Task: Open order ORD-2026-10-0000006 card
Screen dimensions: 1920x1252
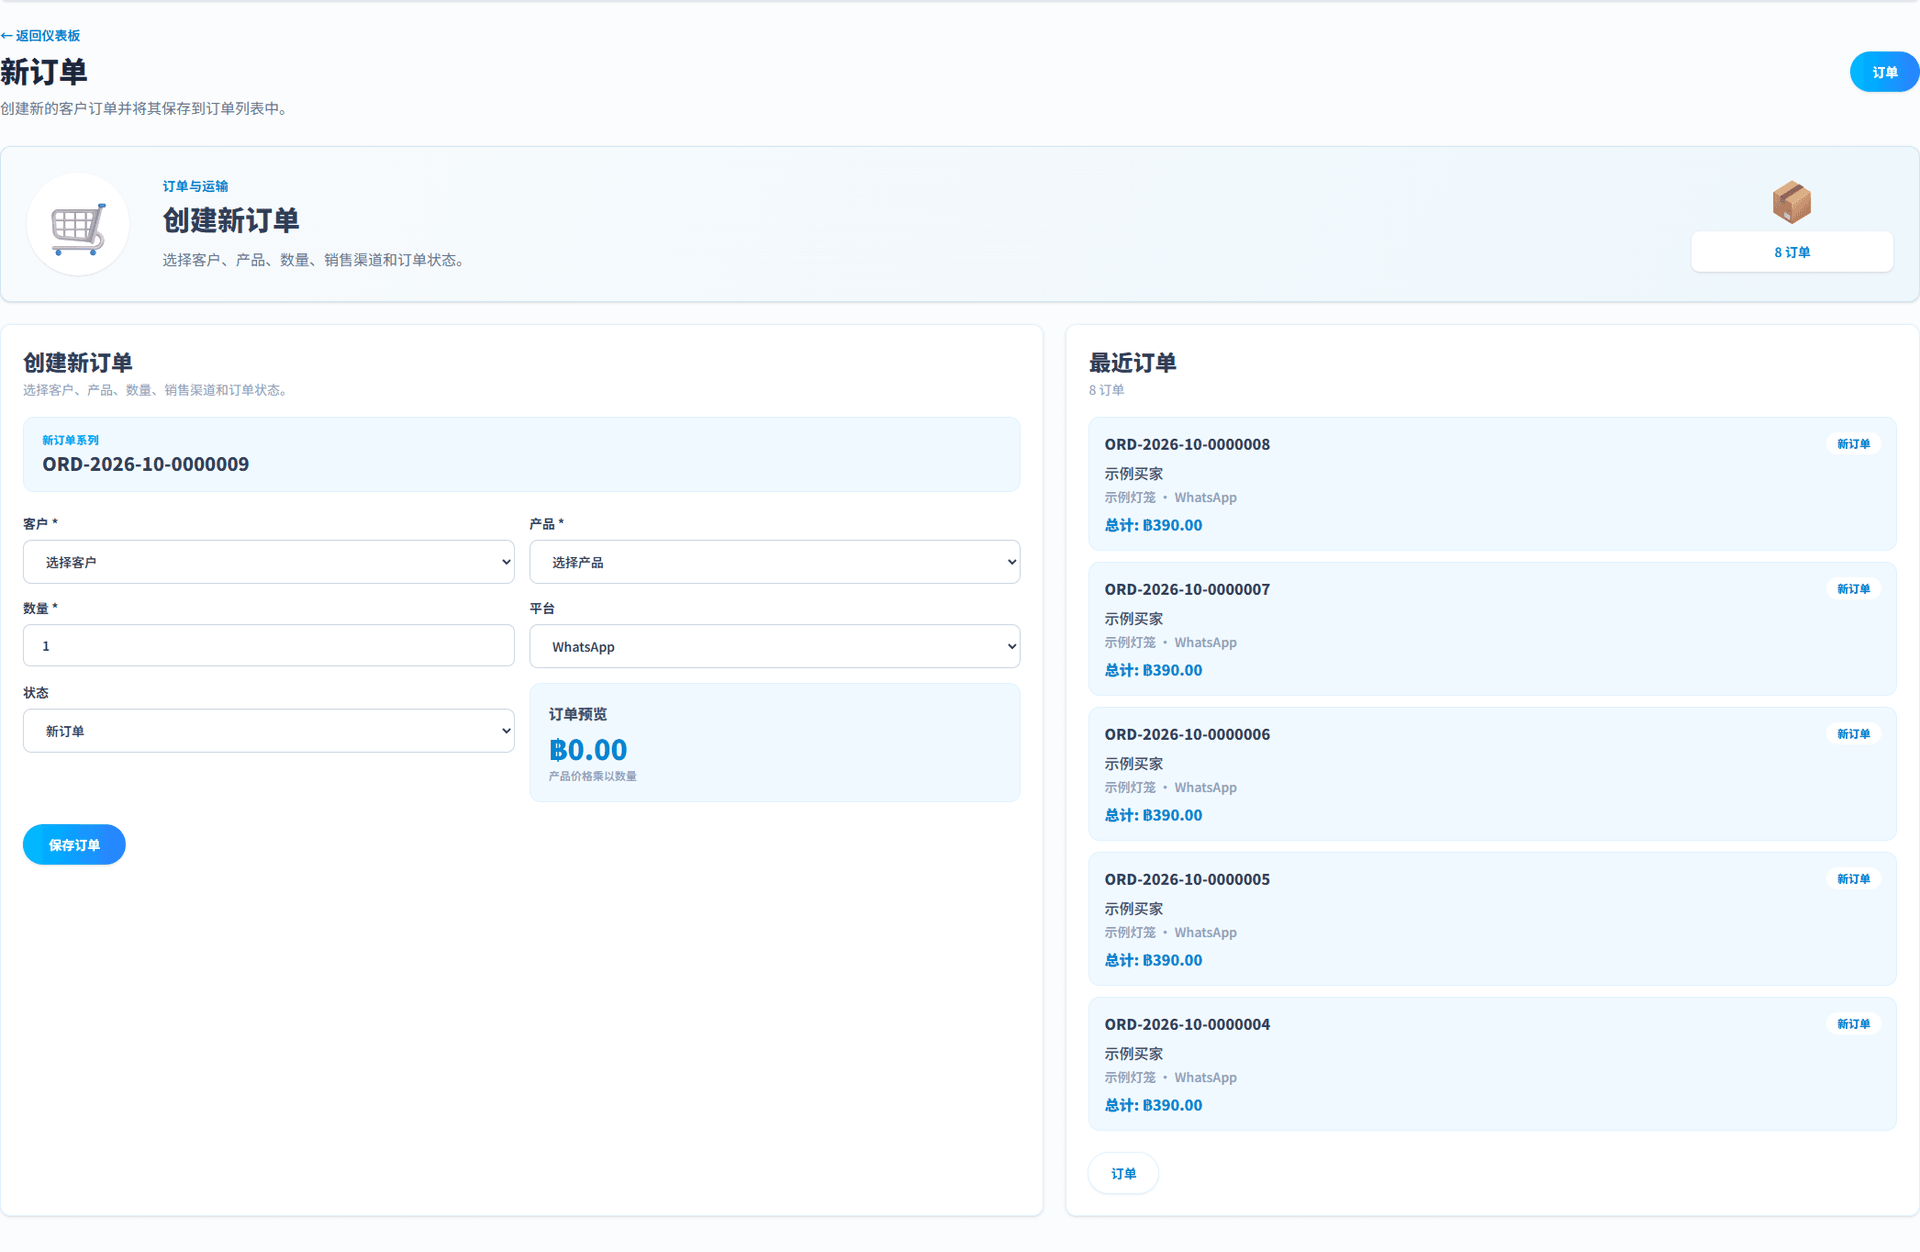Action: 1492,774
